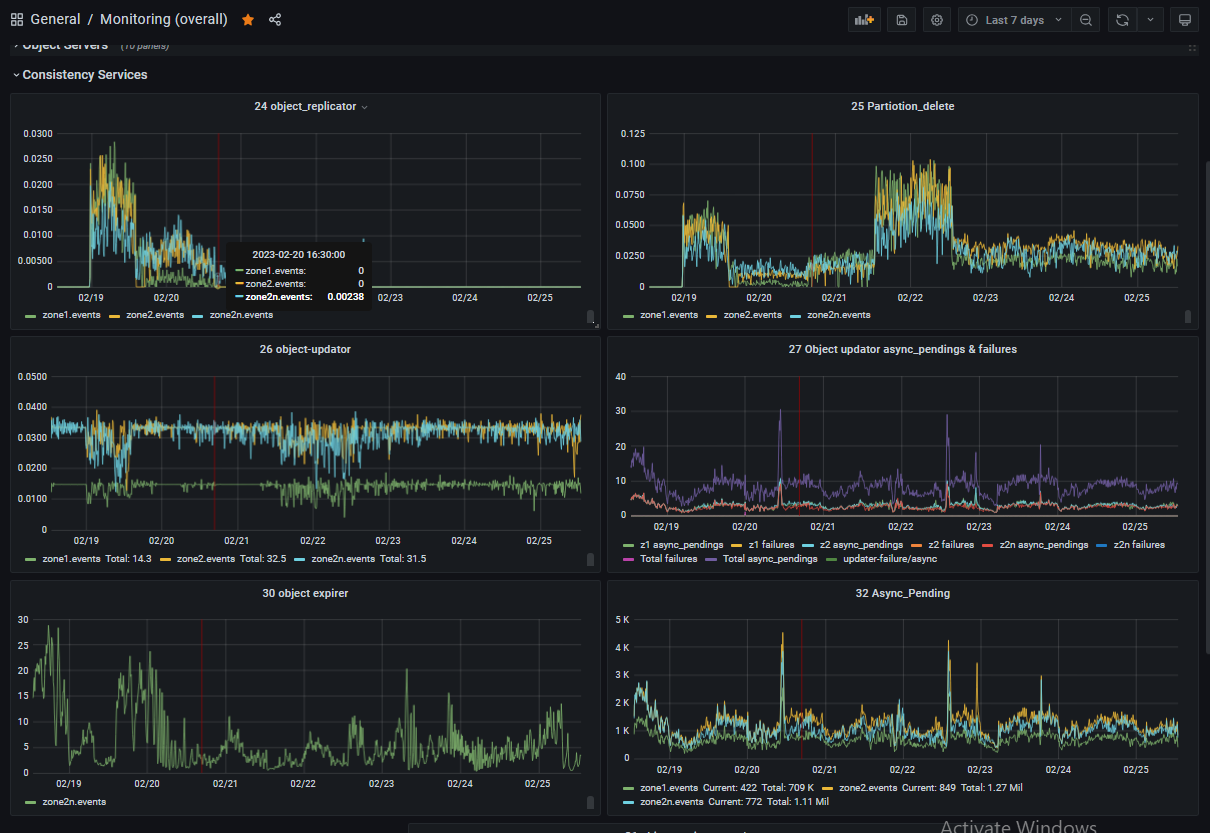The width and height of the screenshot is (1210, 833).
Task: Toggle z1 failures series in panel 27 legend
Action: 770,545
